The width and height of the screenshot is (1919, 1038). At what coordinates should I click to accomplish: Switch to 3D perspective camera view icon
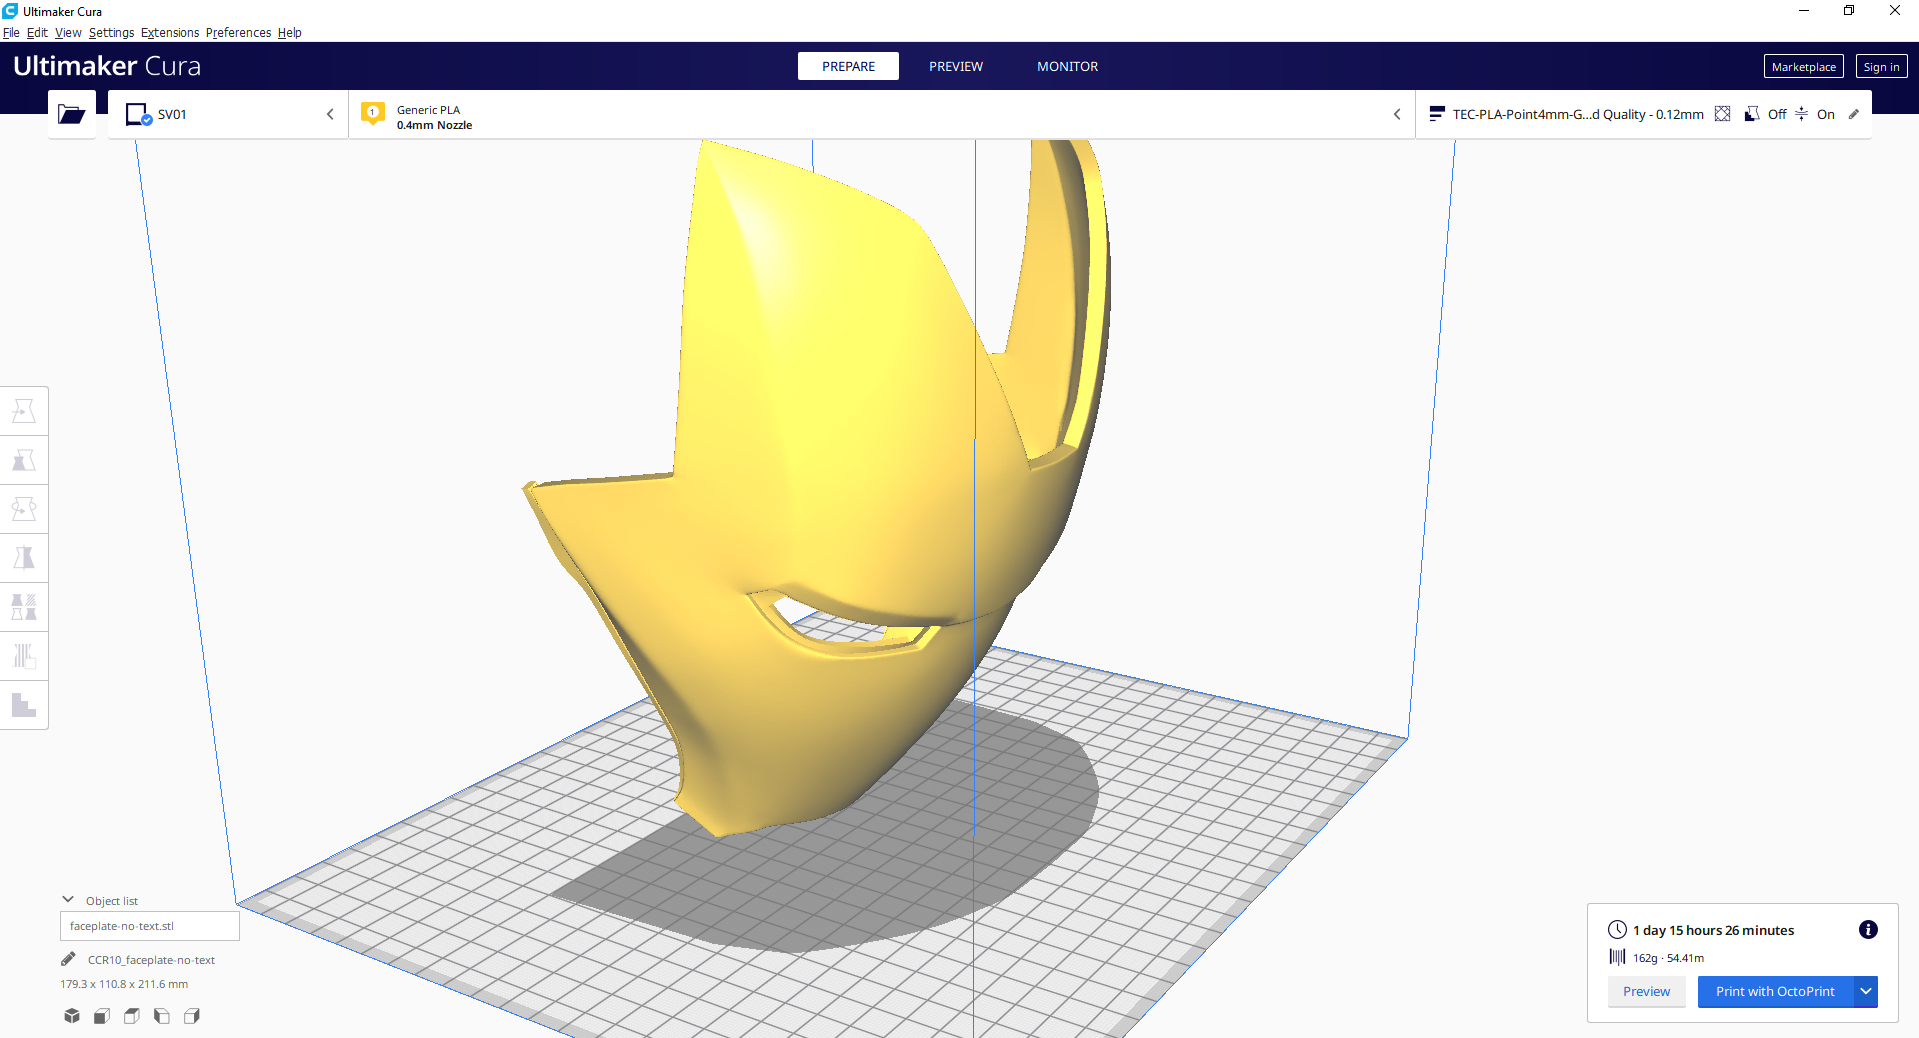click(x=72, y=1016)
